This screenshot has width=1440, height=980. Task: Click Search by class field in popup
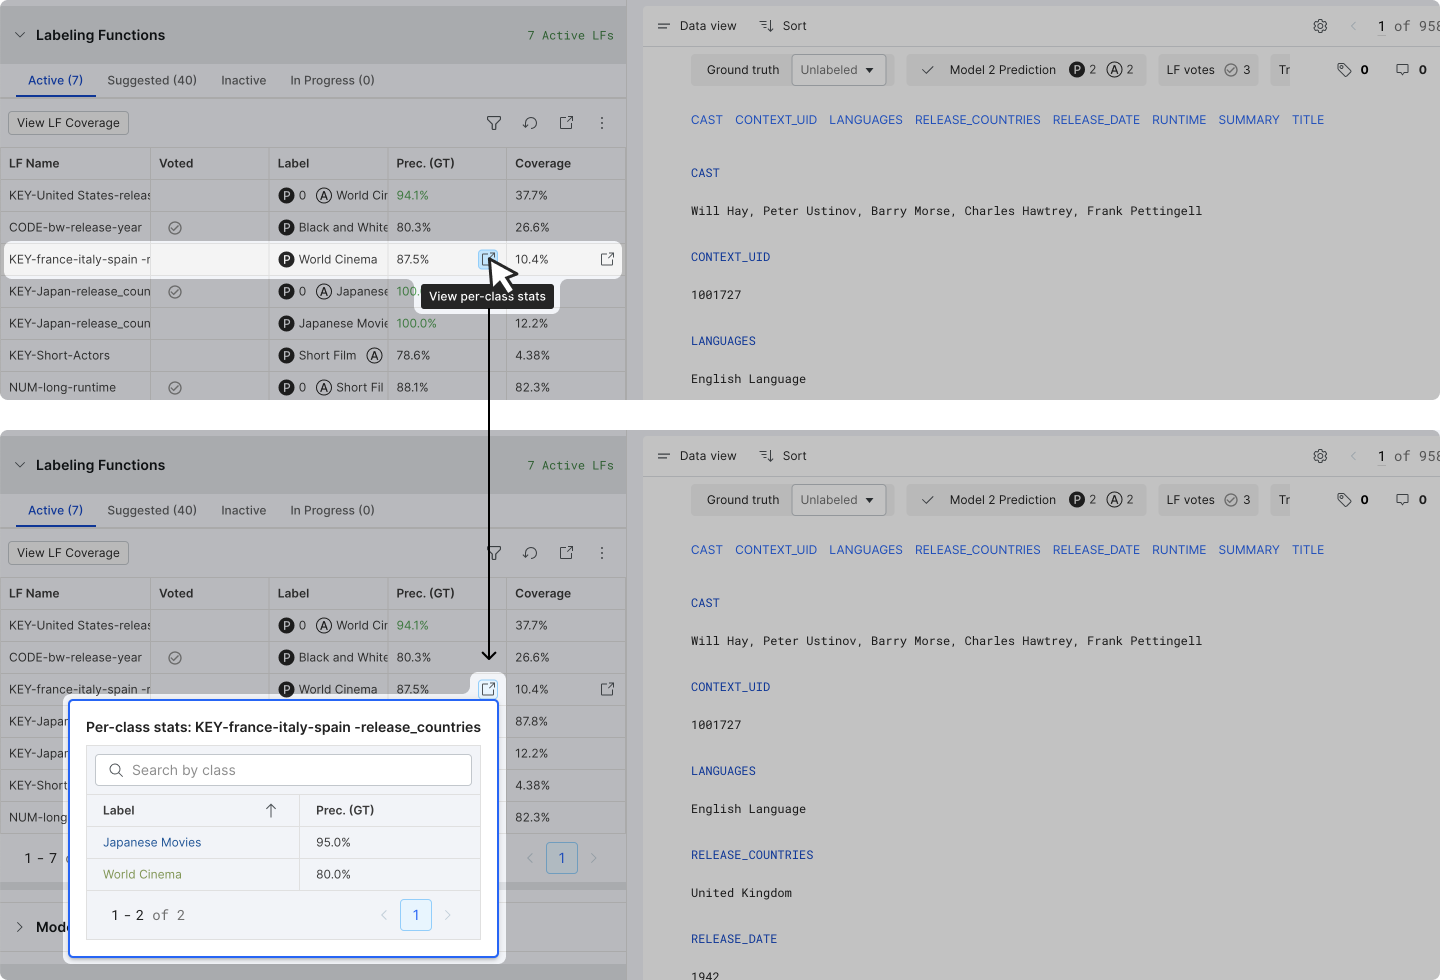(x=283, y=770)
